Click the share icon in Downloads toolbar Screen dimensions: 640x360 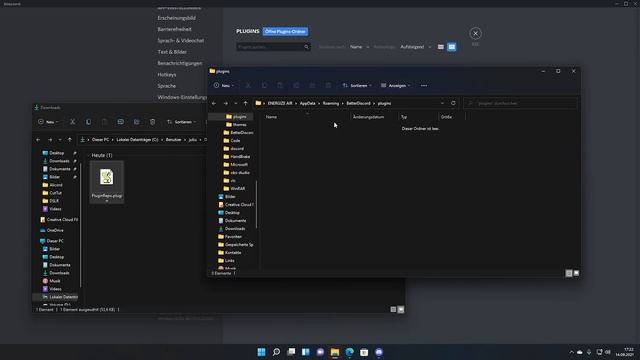(x=136, y=122)
